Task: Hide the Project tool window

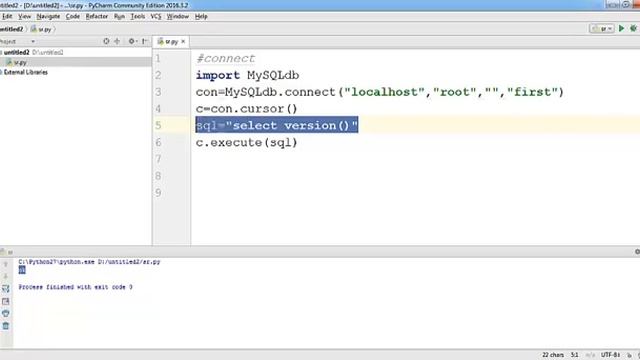Action: [x=144, y=41]
